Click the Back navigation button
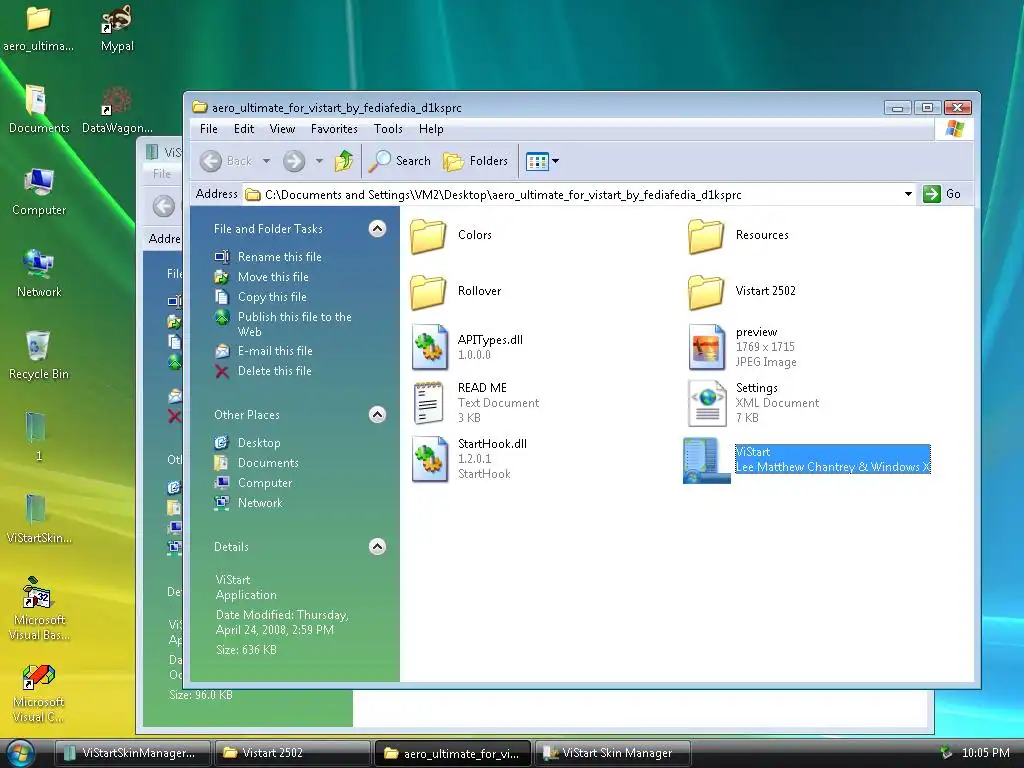Image resolution: width=1024 pixels, height=768 pixels. (x=226, y=161)
